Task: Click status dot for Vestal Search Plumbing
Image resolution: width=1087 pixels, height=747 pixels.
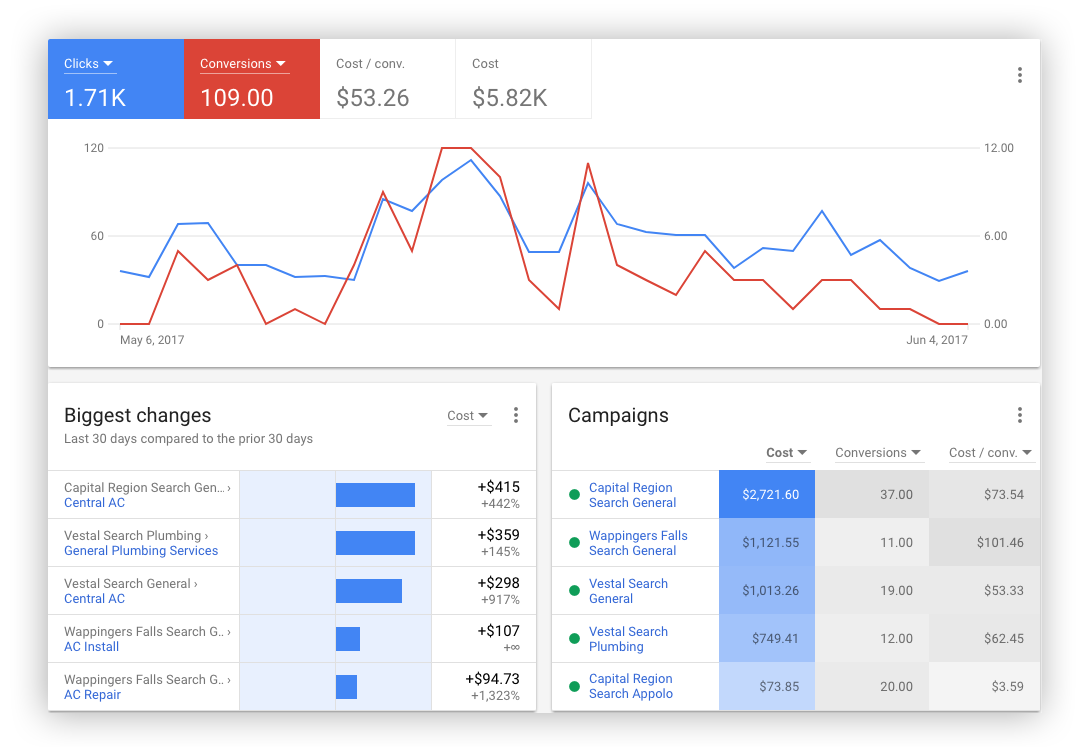Action: 574,638
